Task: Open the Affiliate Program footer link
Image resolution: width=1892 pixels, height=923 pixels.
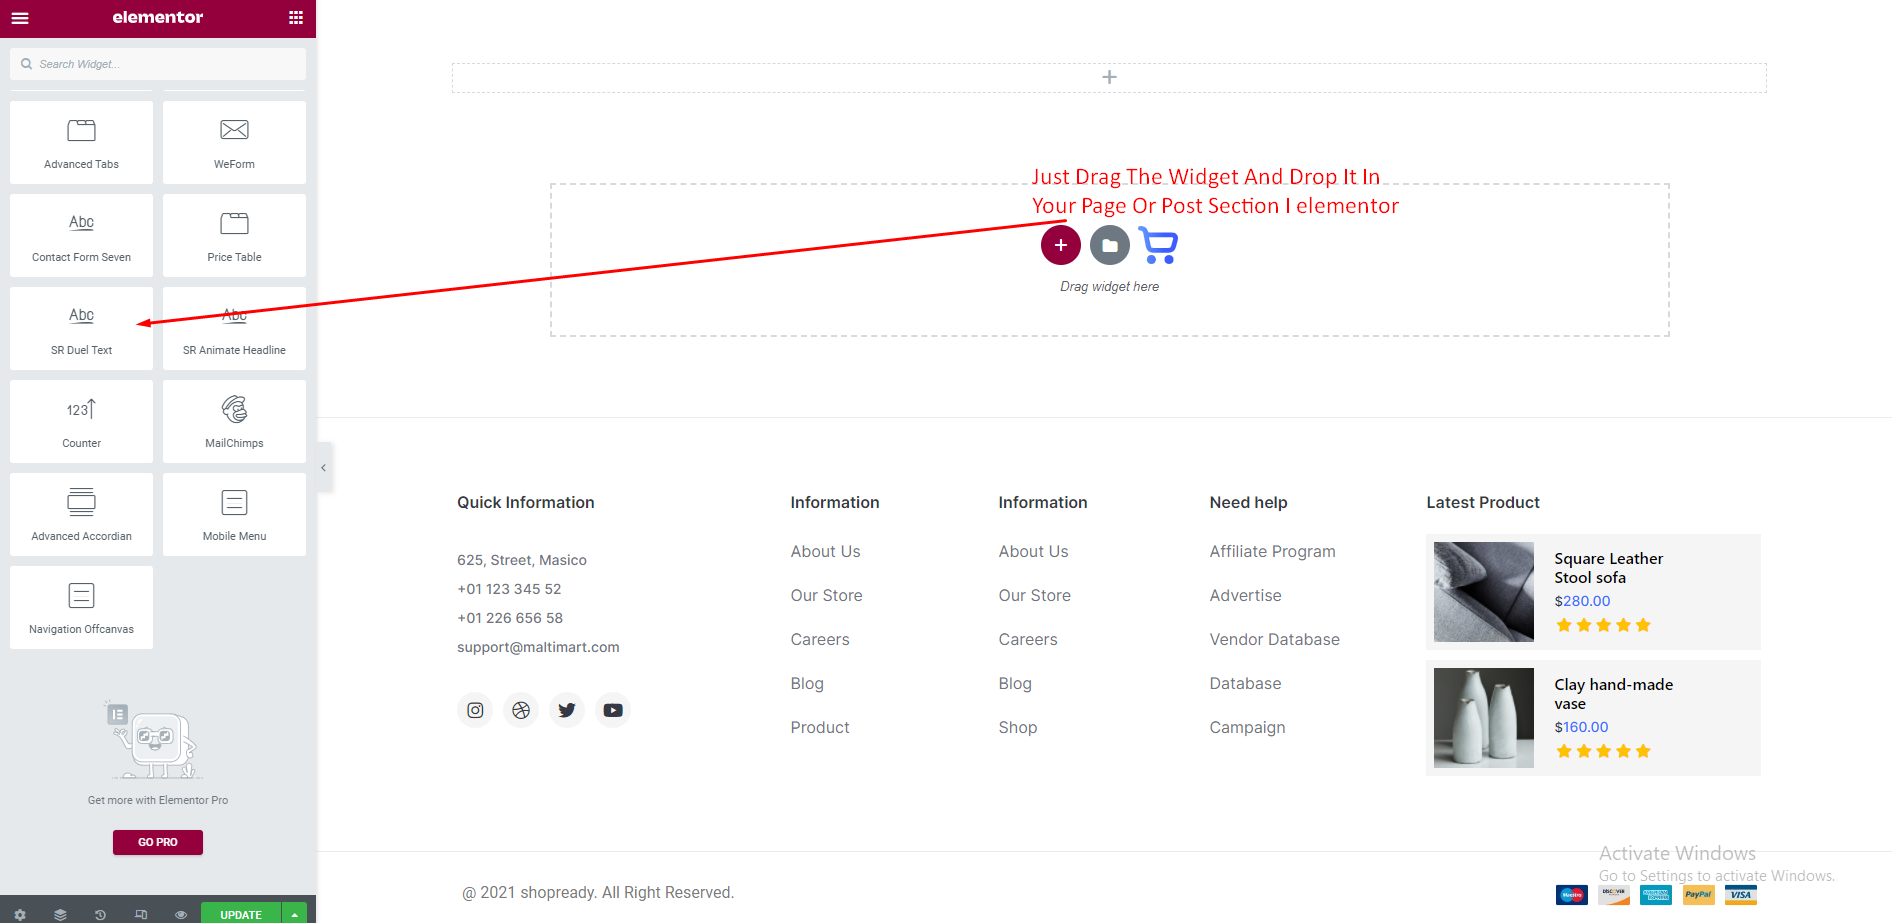Action: 1272,551
